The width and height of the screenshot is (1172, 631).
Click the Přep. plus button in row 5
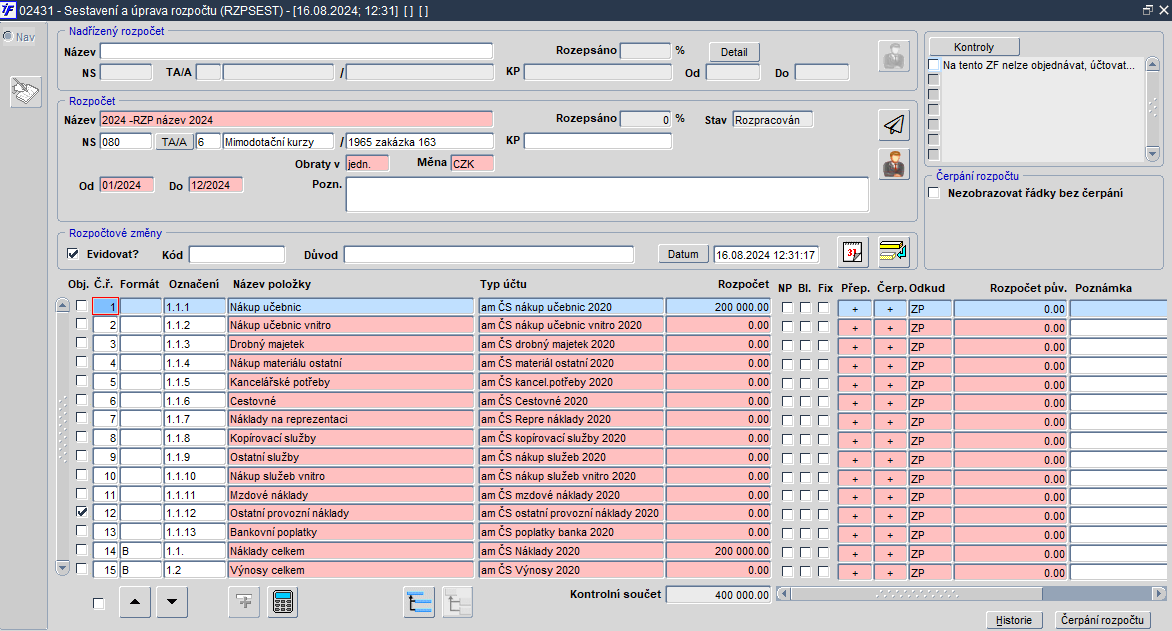coord(855,384)
